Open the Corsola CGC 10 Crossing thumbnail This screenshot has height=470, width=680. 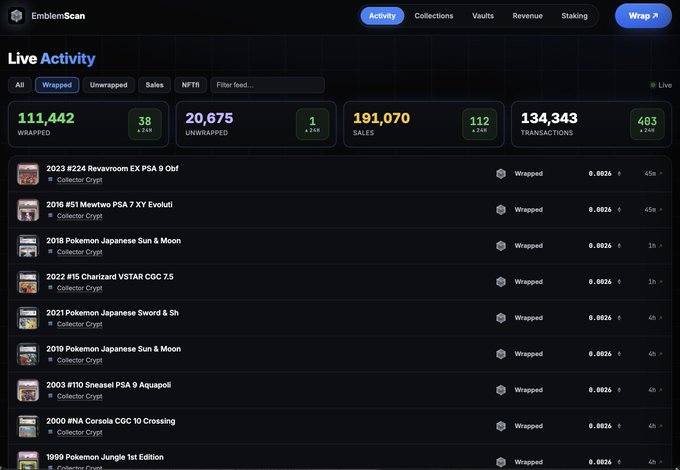pyautogui.click(x=28, y=426)
